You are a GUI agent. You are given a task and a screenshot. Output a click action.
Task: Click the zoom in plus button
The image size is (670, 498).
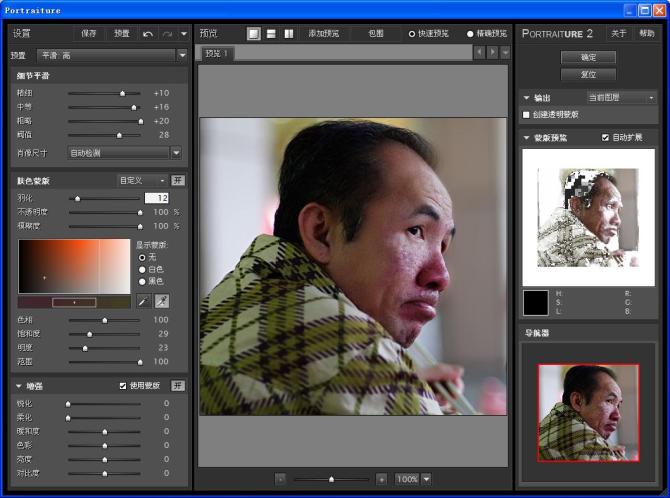click(381, 479)
